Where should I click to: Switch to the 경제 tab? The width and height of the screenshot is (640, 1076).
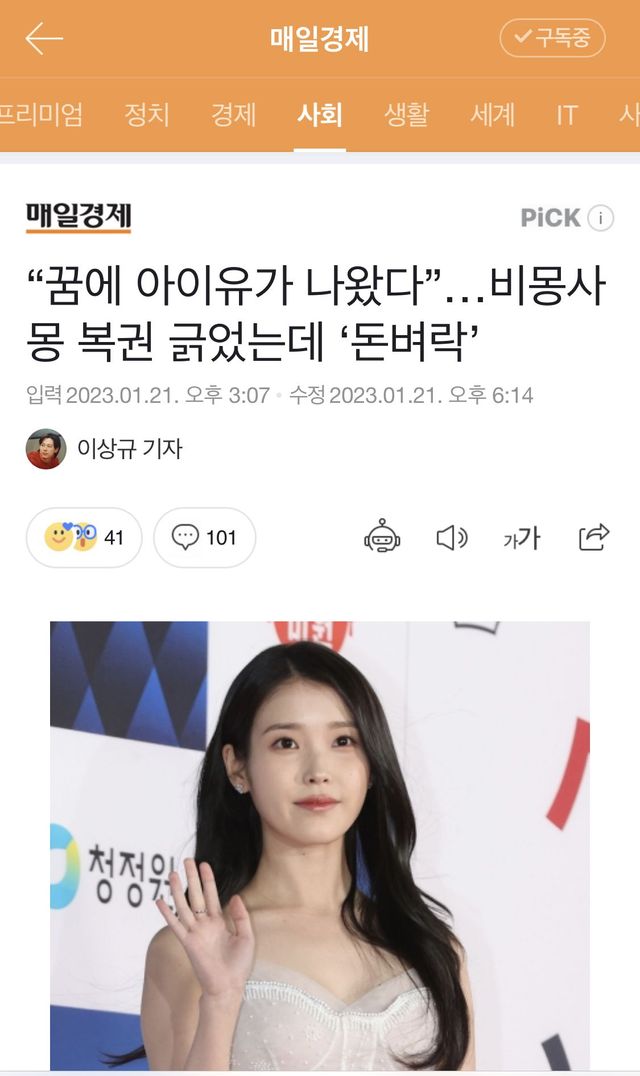coord(233,115)
